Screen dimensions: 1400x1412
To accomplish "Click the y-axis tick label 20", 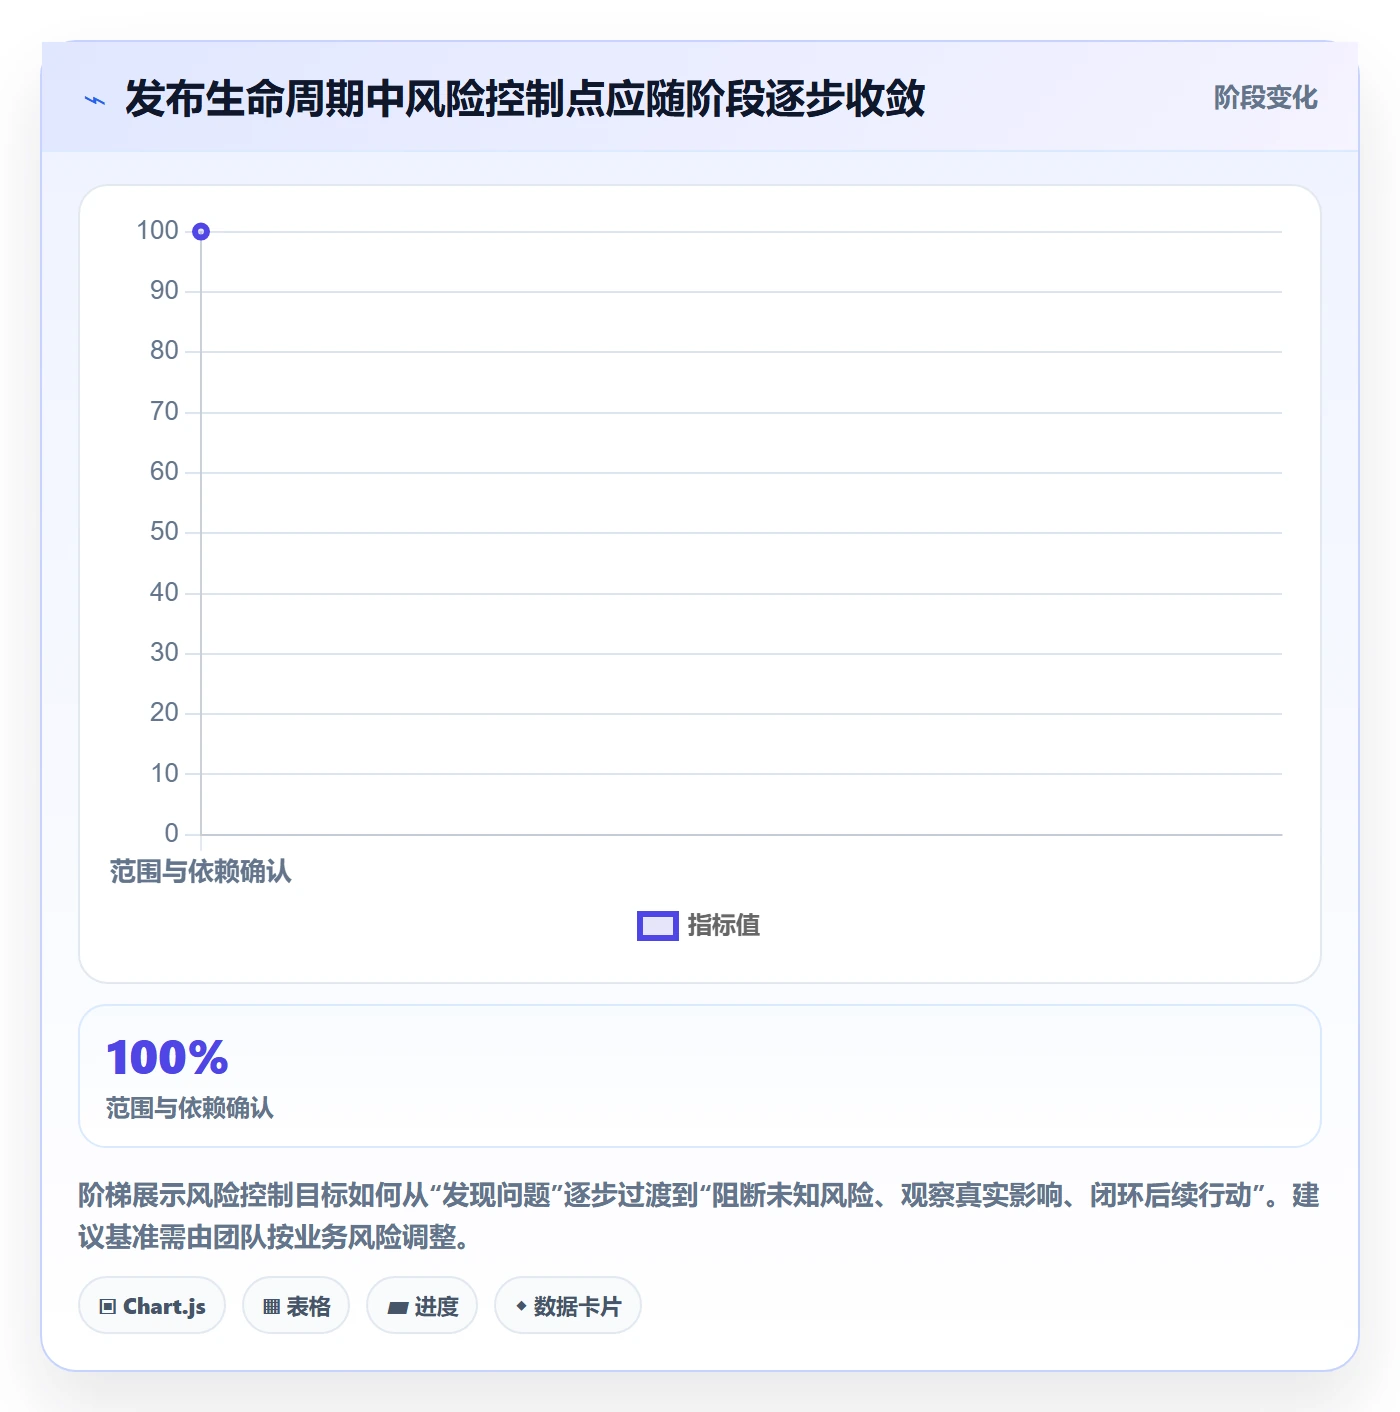I will (164, 713).
